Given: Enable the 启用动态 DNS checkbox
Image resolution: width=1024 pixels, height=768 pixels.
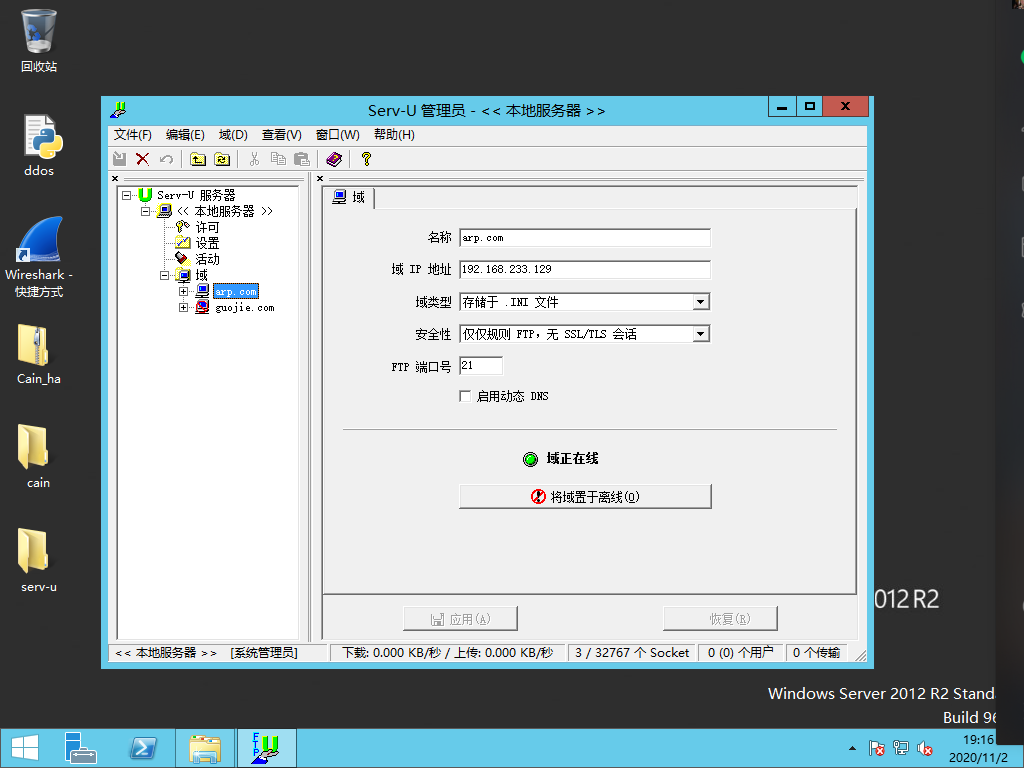Looking at the screenshot, I should click(465, 396).
